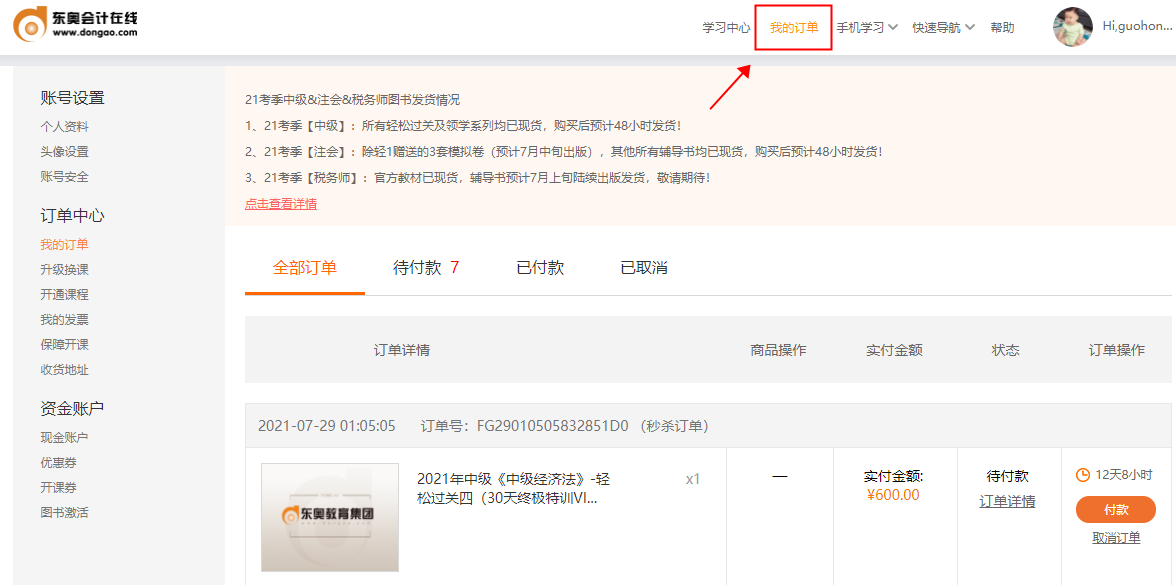Expand the 手机学习 dropdown menu
1176x585 pixels.
pos(866,28)
